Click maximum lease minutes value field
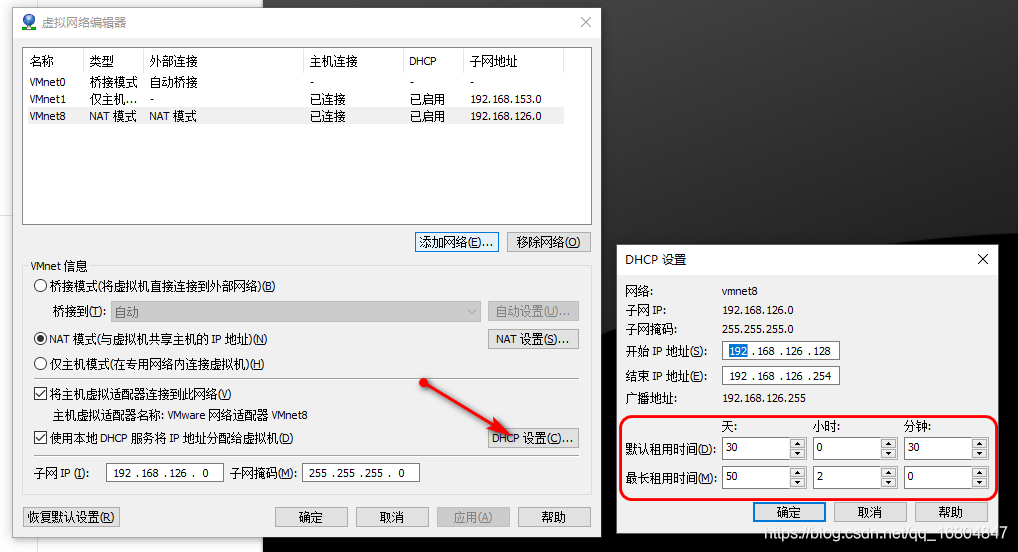The image size is (1018, 552). click(x=938, y=477)
